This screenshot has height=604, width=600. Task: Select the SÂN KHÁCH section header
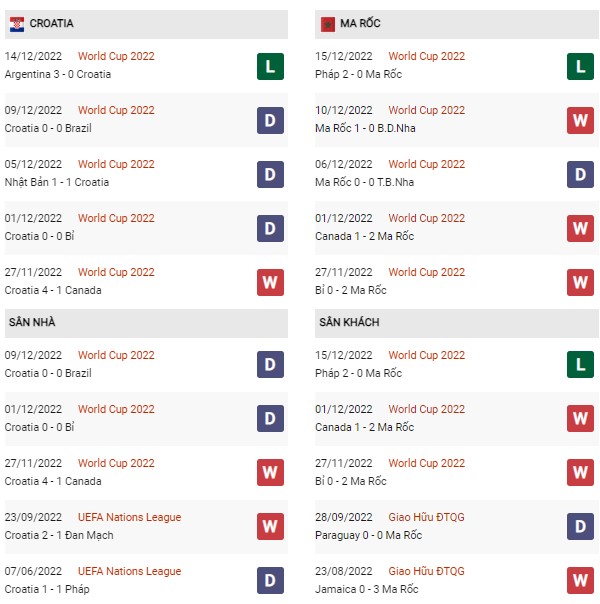[x=349, y=322]
